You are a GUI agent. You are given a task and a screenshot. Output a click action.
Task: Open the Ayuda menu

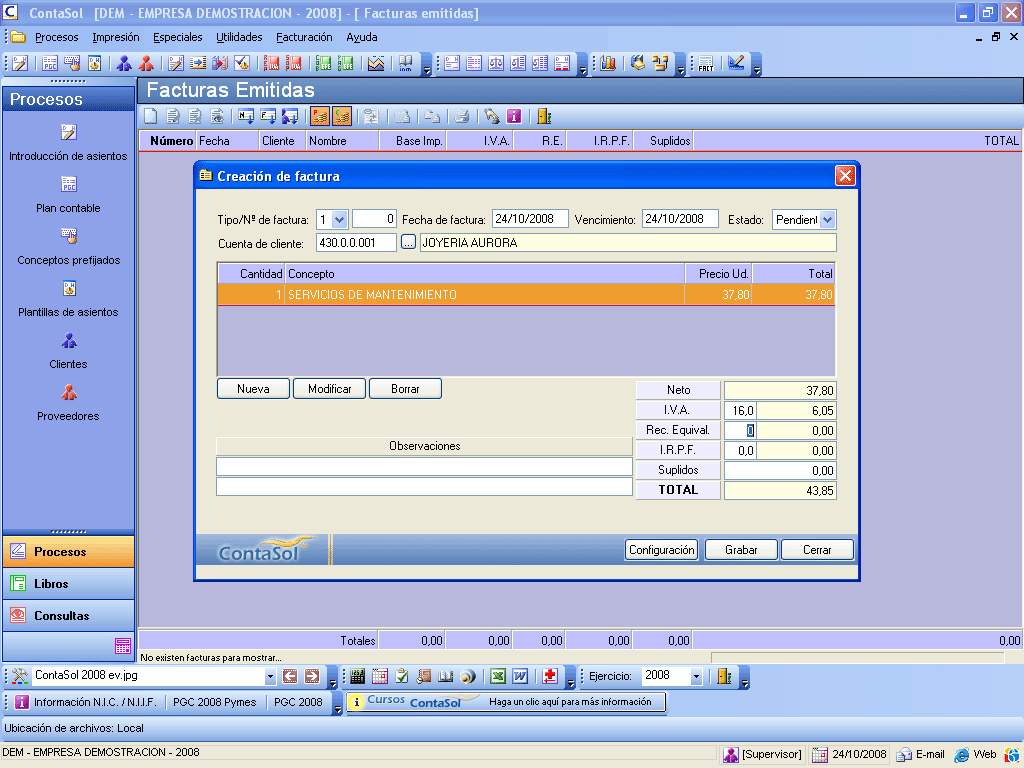click(x=362, y=37)
